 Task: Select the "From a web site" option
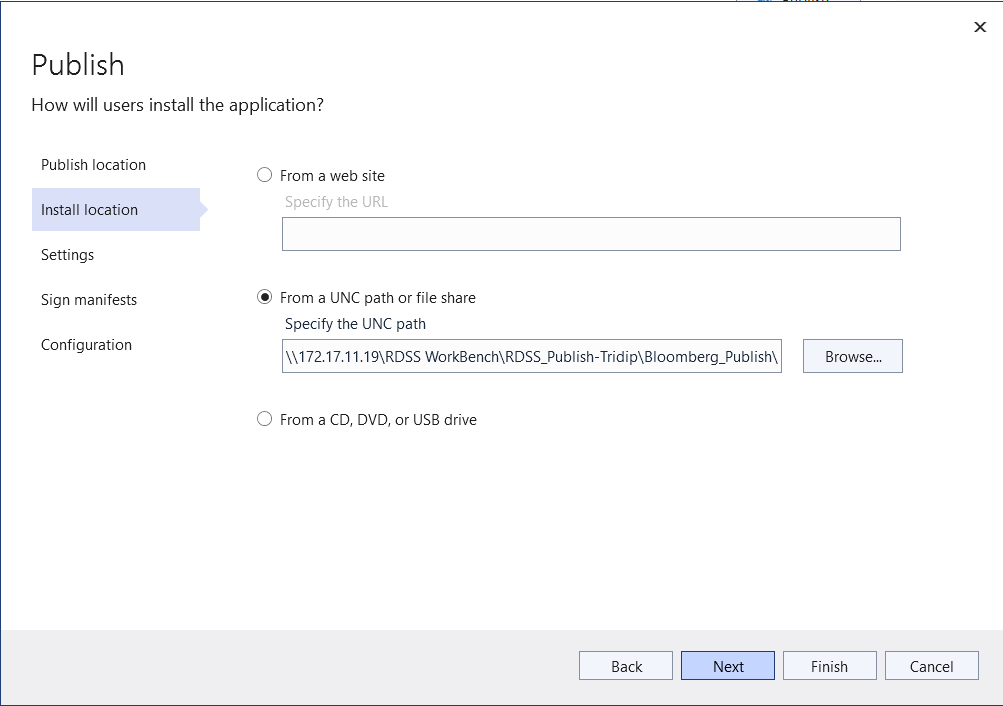point(264,174)
